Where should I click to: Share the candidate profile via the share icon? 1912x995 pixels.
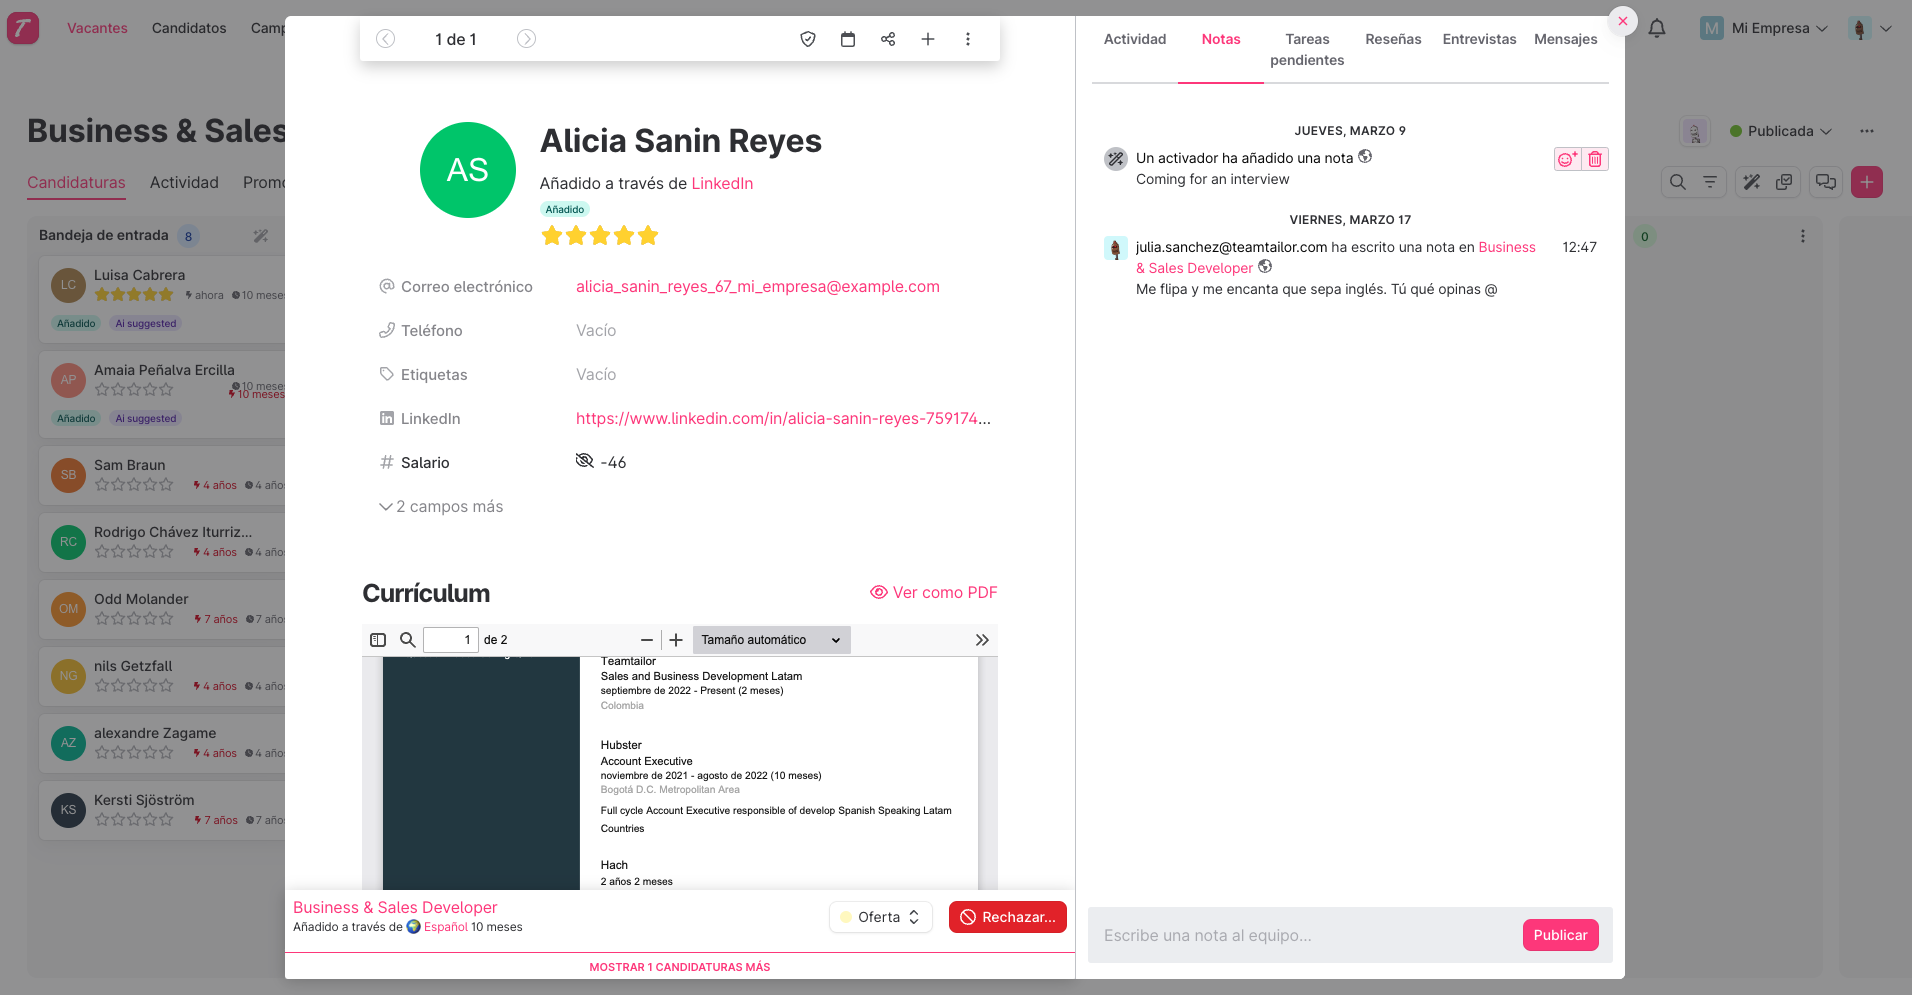pos(888,39)
